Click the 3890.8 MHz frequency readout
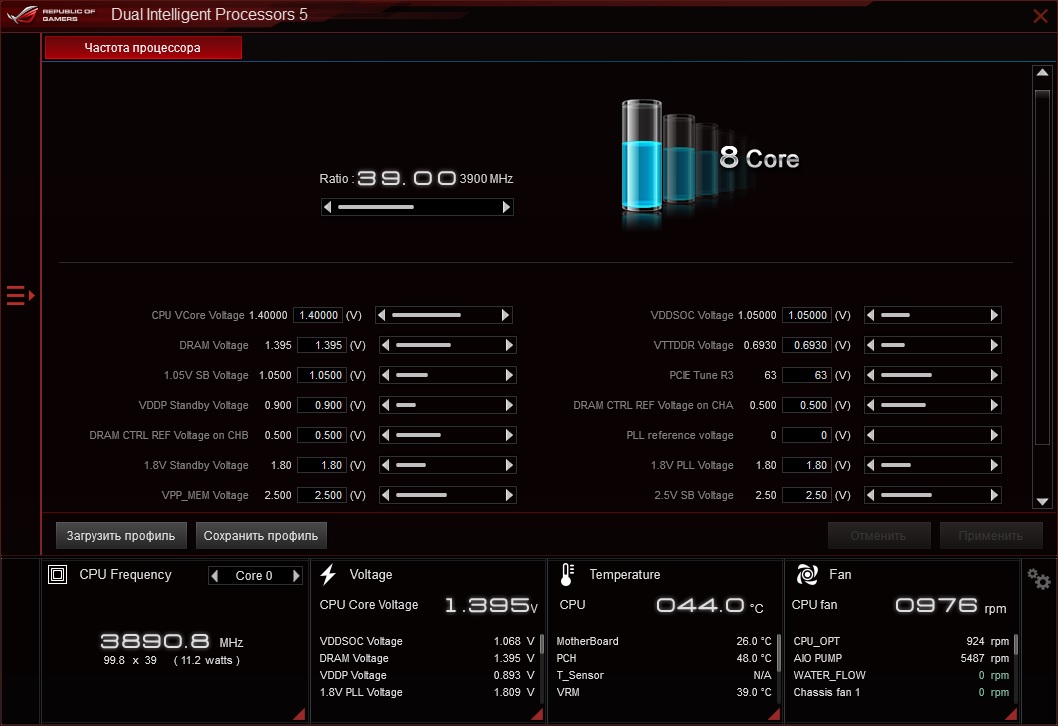Image resolution: width=1058 pixels, height=726 pixels. 171,641
